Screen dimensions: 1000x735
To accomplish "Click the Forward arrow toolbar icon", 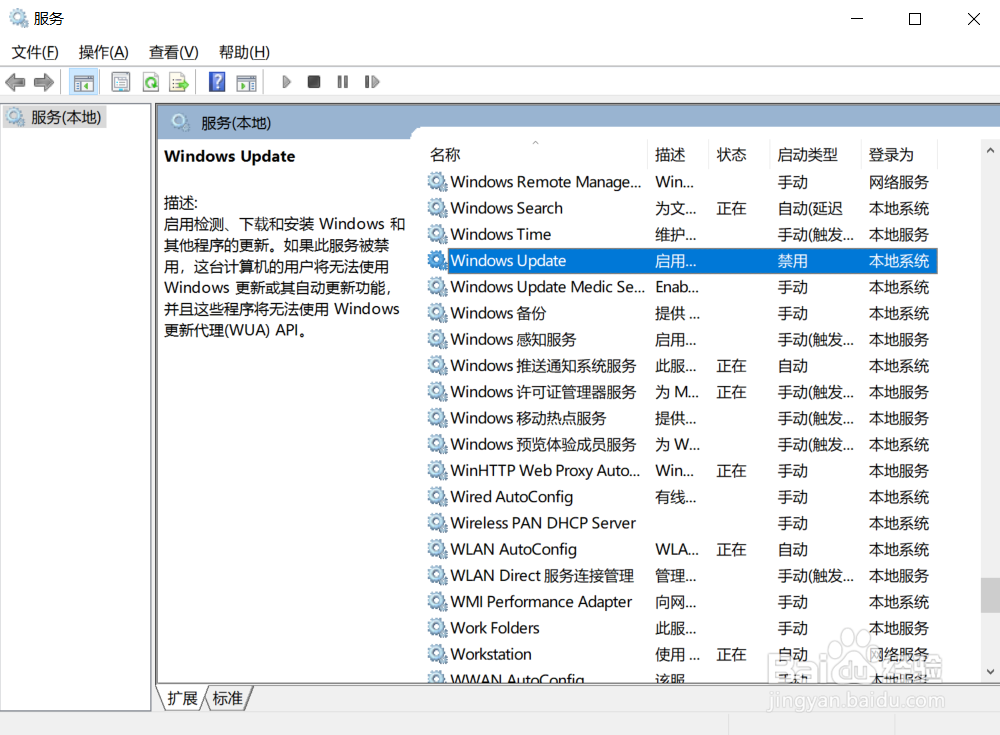I will click(43, 82).
